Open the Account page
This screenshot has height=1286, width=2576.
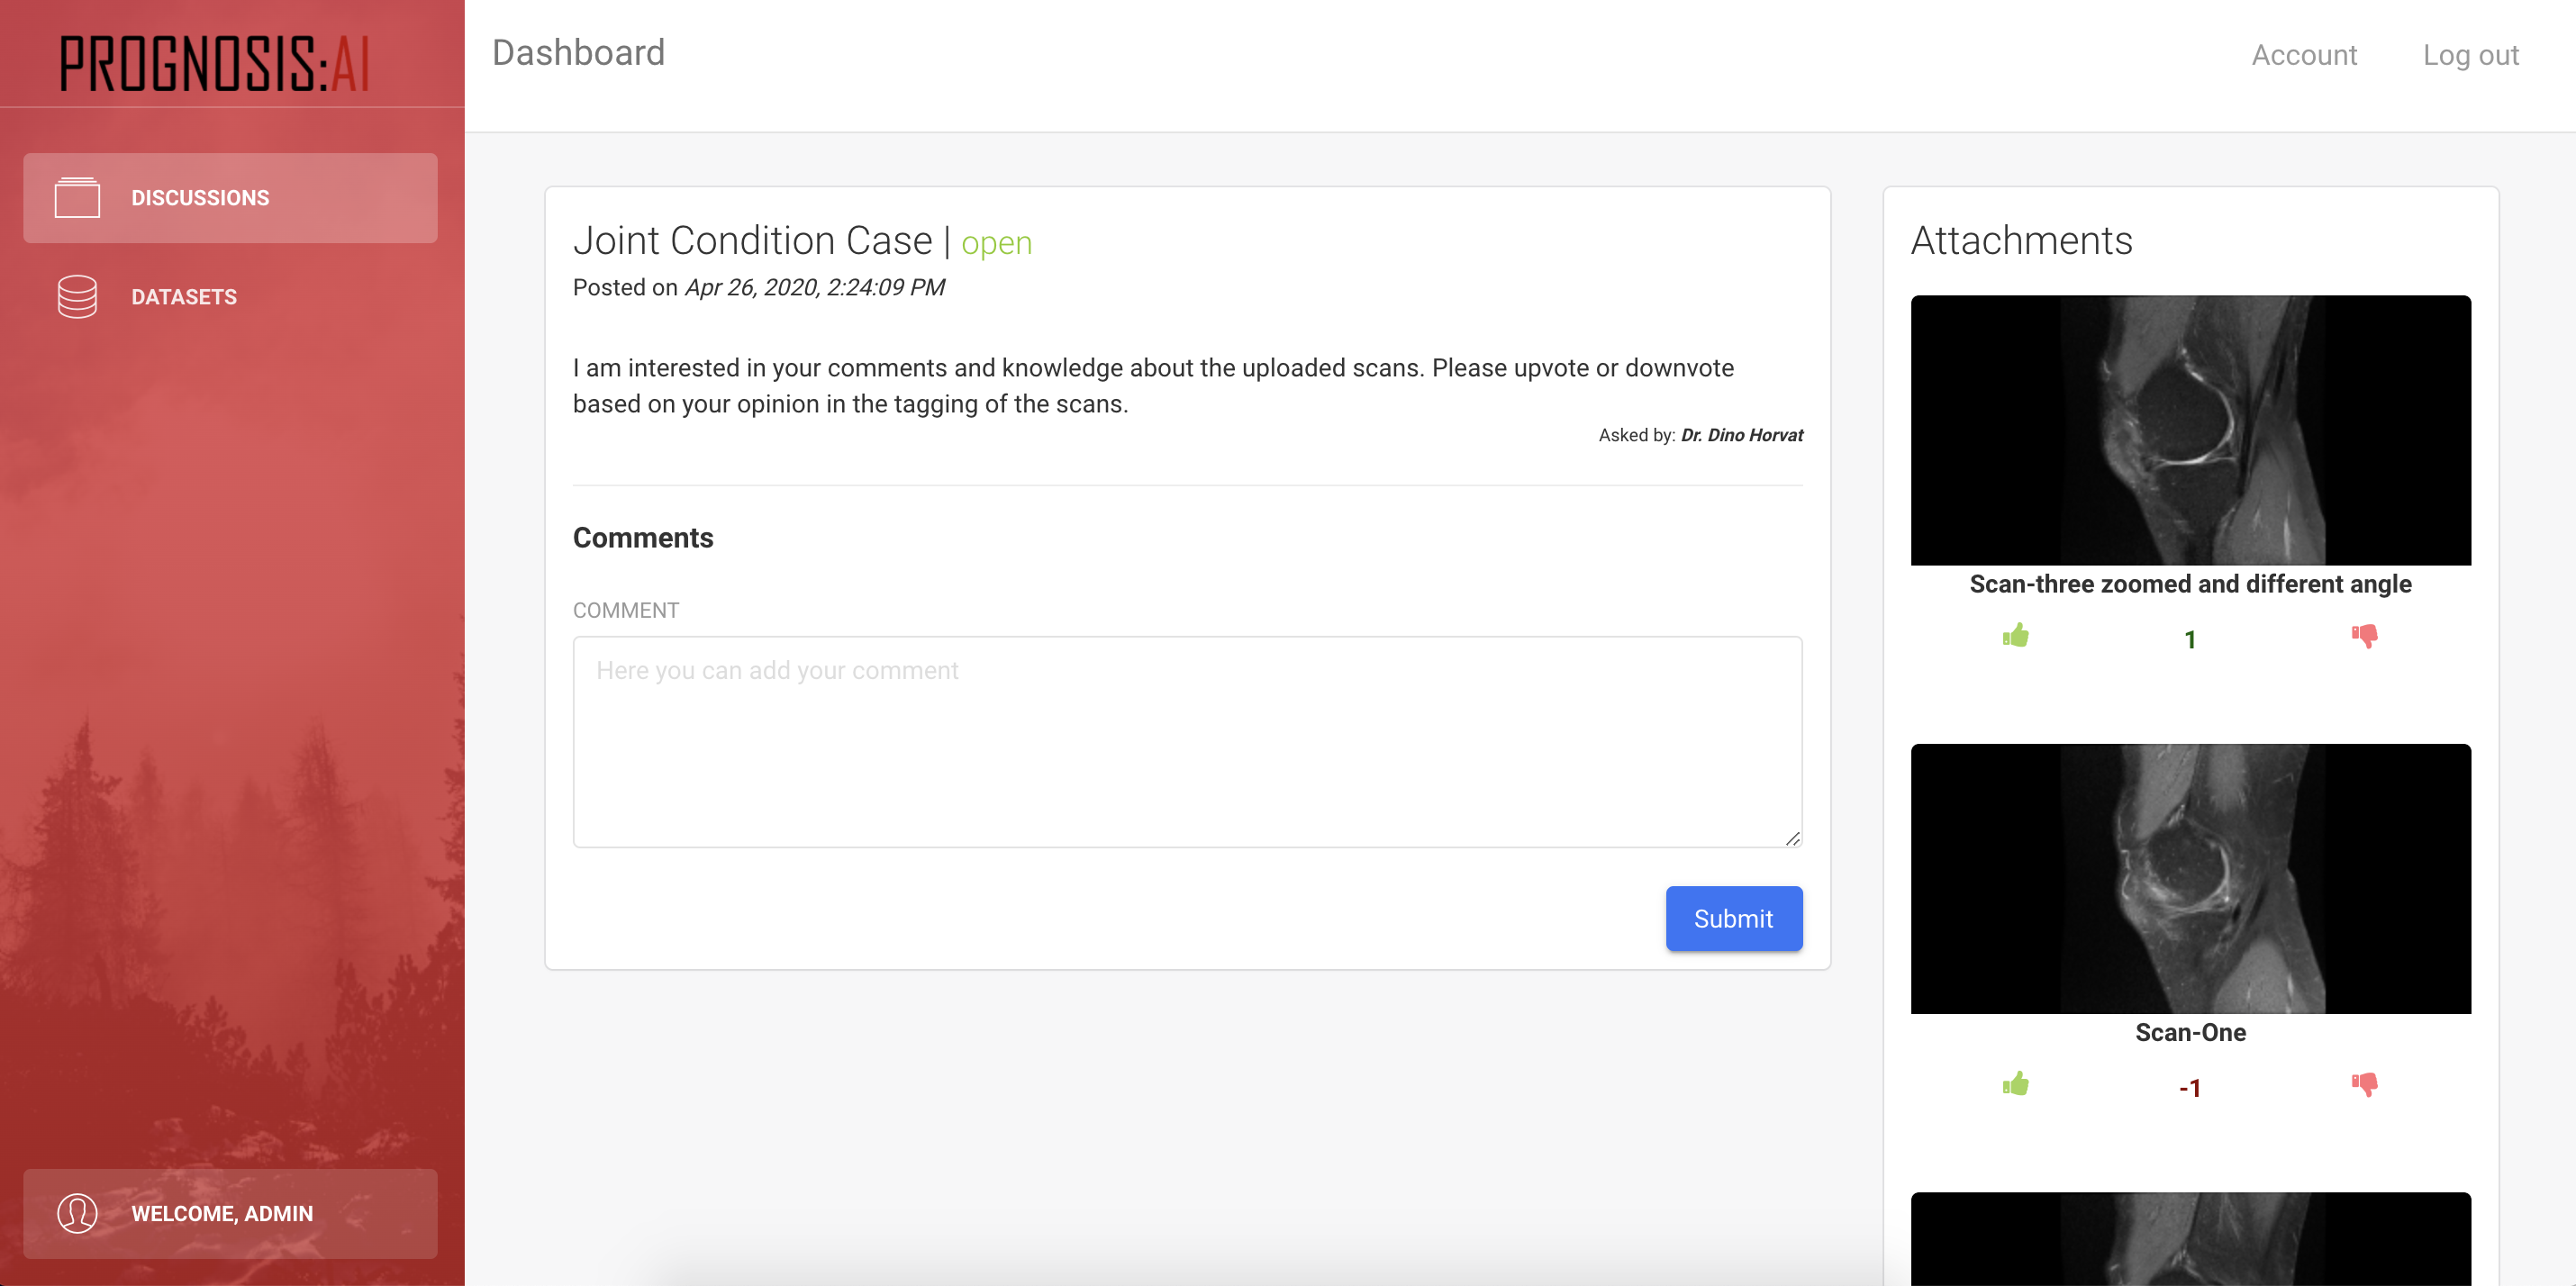pyautogui.click(x=2304, y=55)
